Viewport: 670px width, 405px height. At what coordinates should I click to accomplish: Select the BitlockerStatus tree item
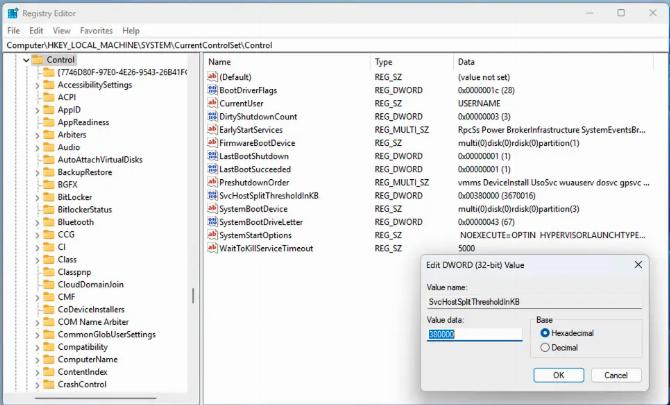click(85, 210)
